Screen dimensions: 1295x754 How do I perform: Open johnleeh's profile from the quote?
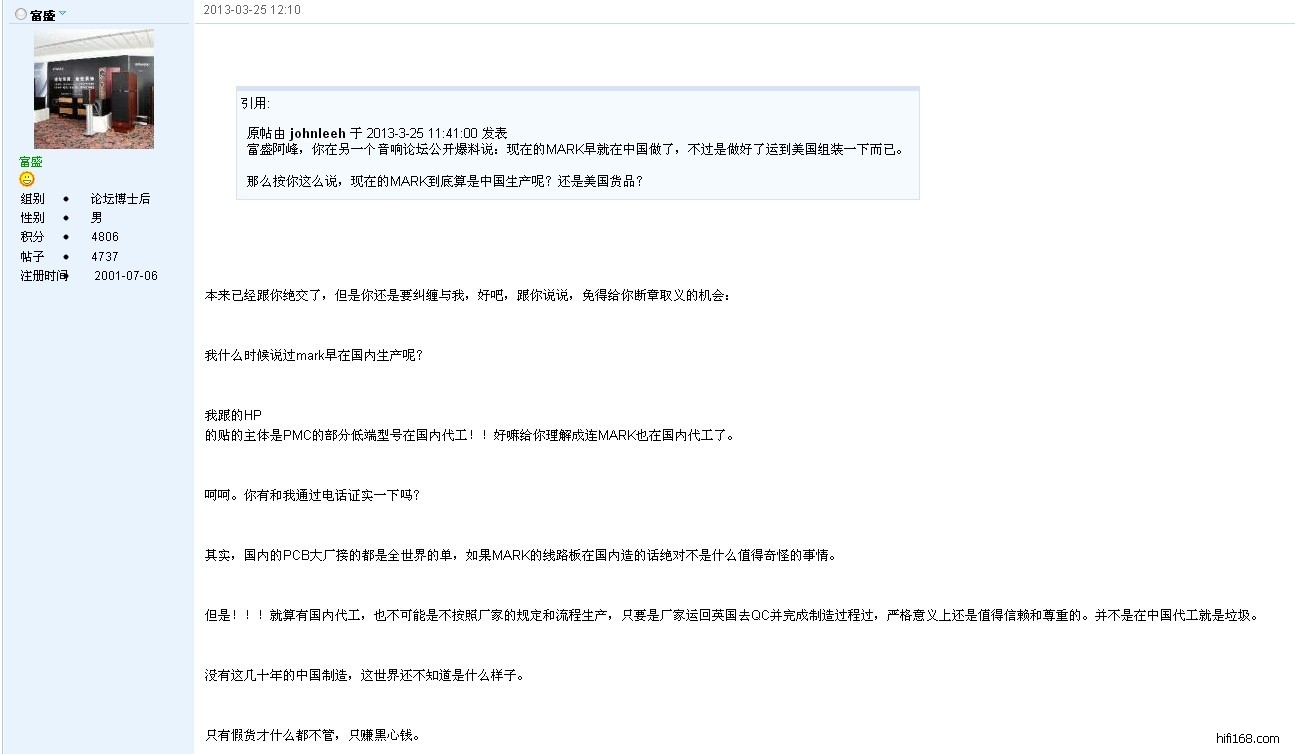click(x=317, y=133)
